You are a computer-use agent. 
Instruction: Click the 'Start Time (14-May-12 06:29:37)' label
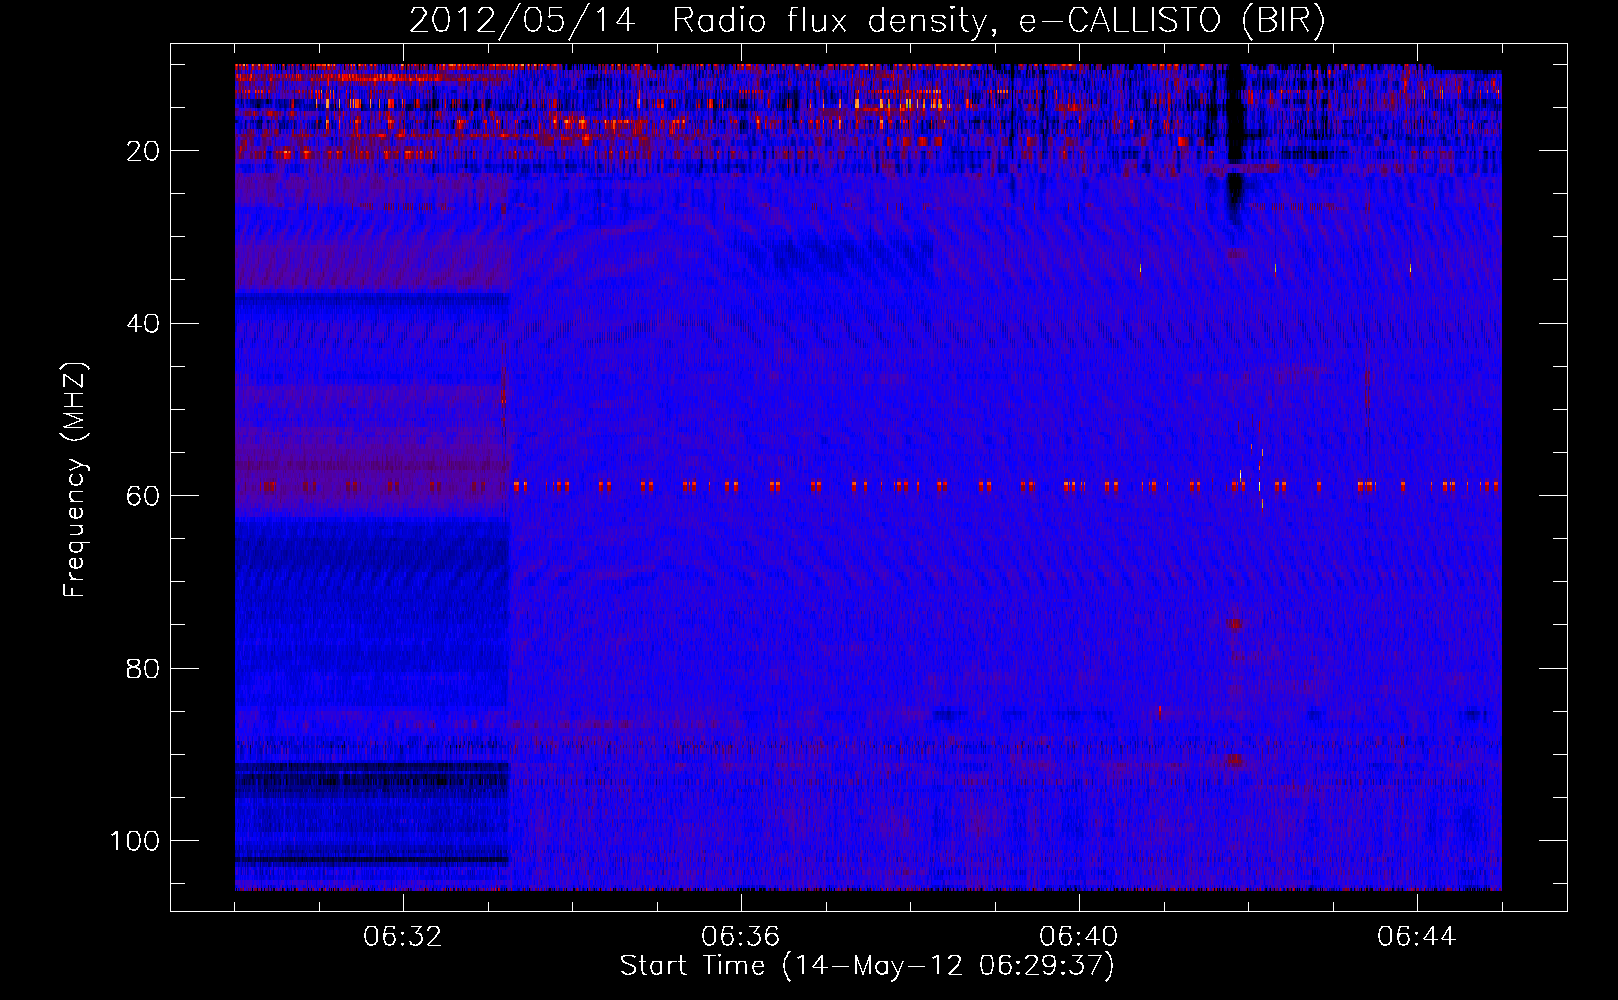coord(867,966)
